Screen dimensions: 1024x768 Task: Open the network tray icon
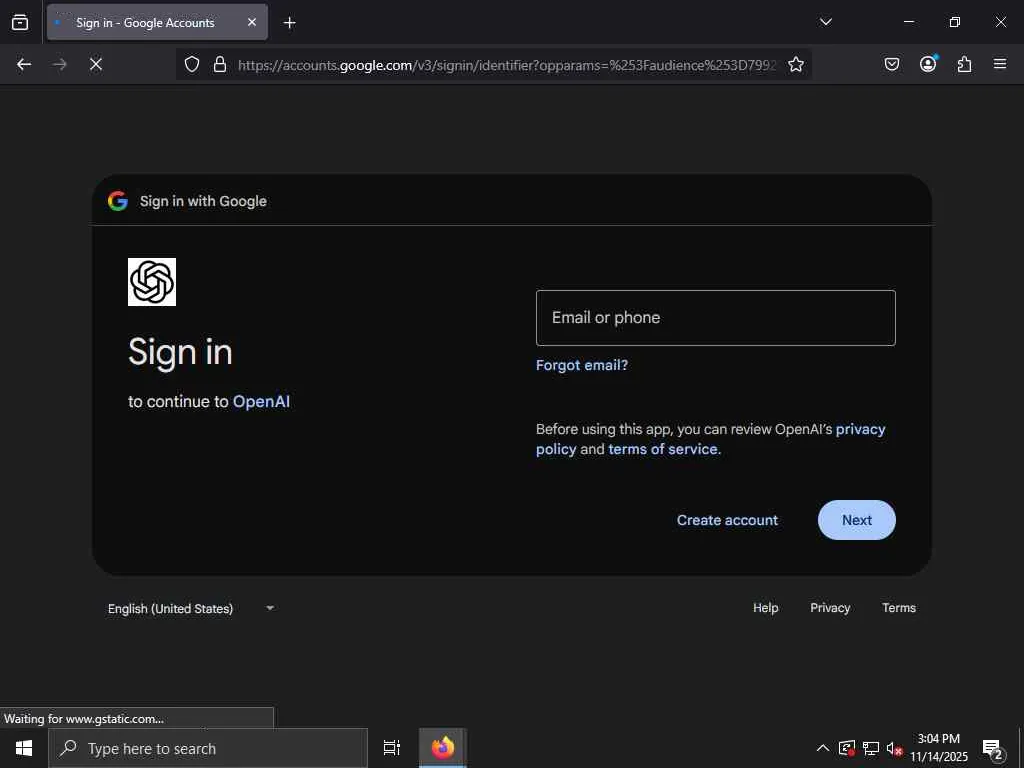[871, 748]
